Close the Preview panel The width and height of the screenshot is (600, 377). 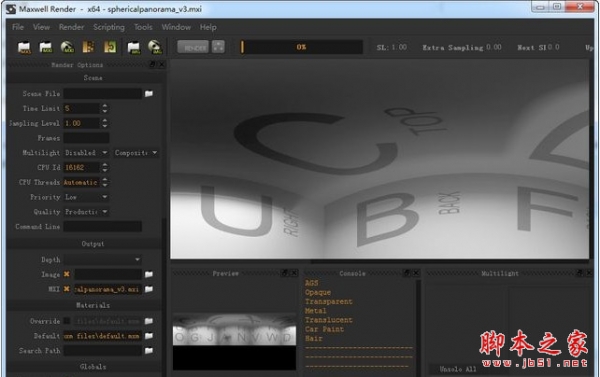[294, 273]
